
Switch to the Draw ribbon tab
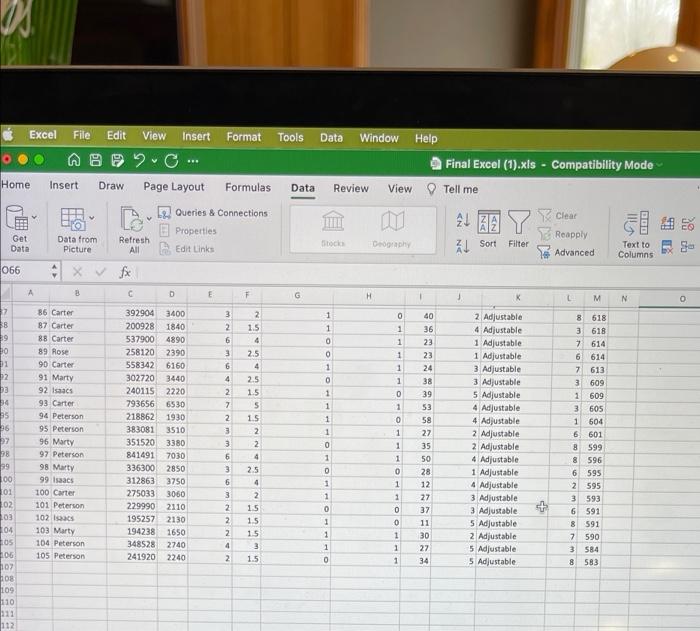[111, 186]
